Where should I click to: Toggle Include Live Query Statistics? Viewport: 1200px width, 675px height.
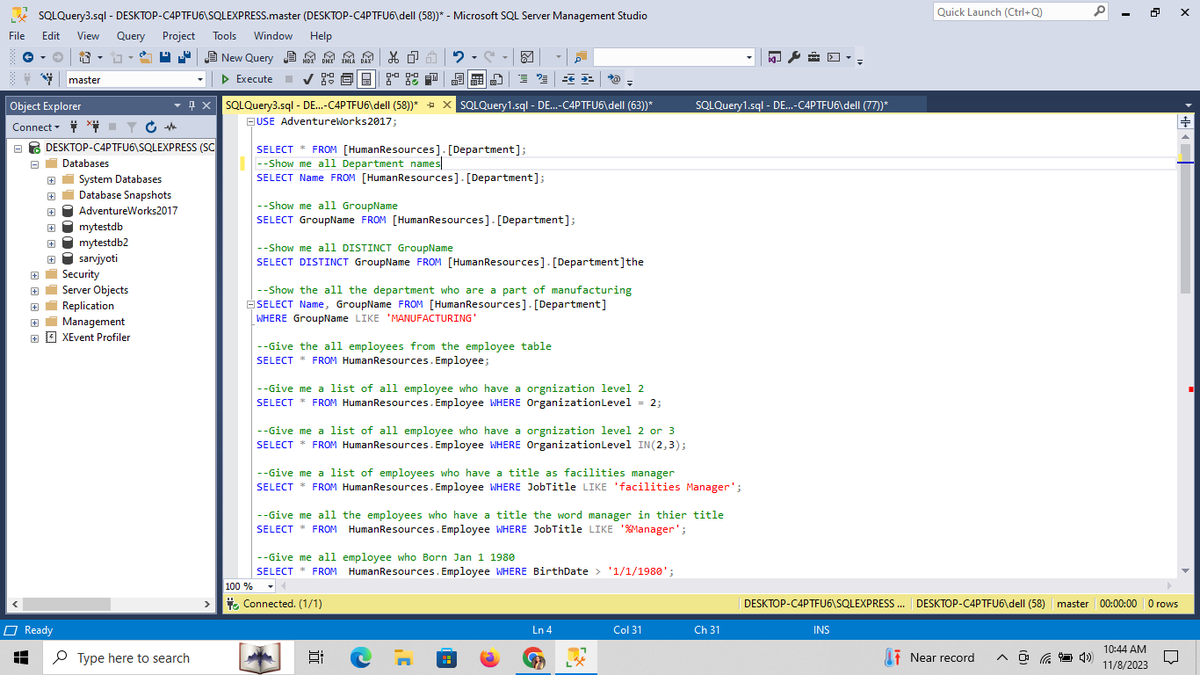pos(412,79)
